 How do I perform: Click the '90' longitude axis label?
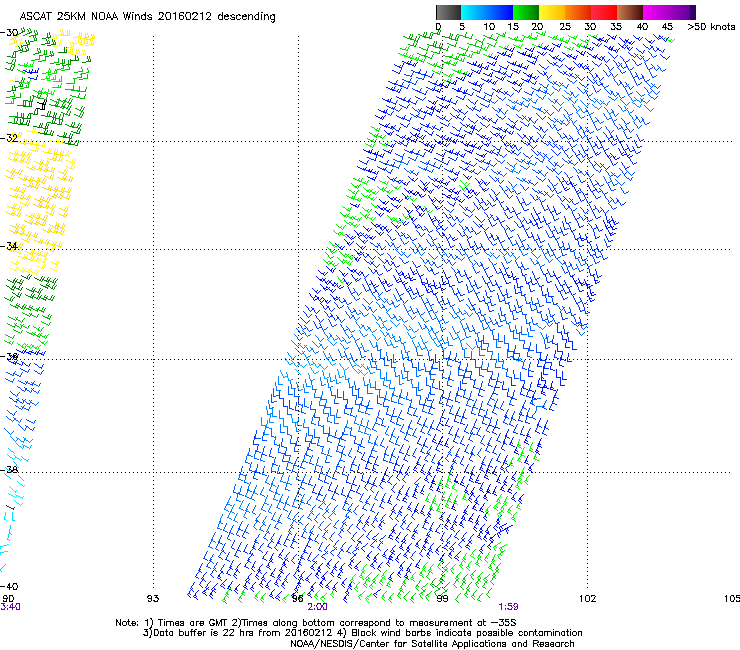click(8, 599)
